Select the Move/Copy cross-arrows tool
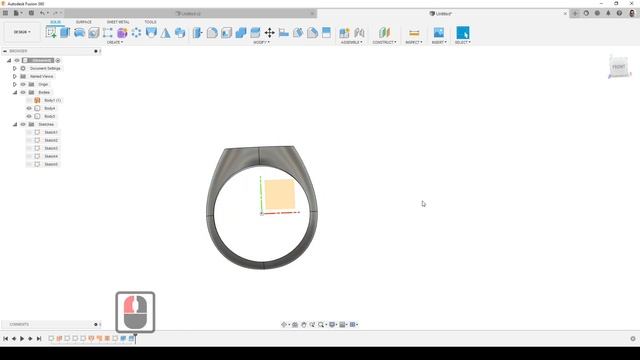 (x=269, y=33)
